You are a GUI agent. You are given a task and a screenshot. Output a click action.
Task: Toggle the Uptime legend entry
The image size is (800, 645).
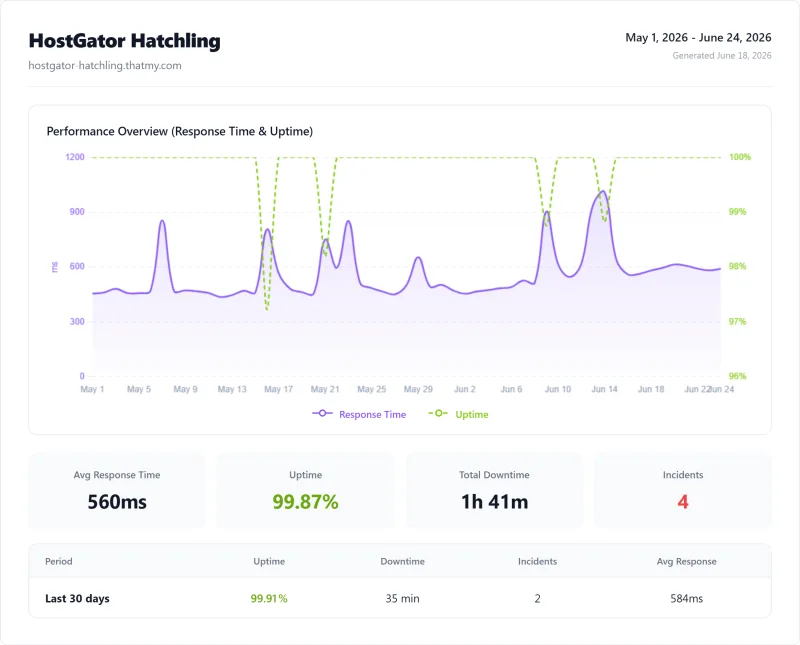pos(458,414)
